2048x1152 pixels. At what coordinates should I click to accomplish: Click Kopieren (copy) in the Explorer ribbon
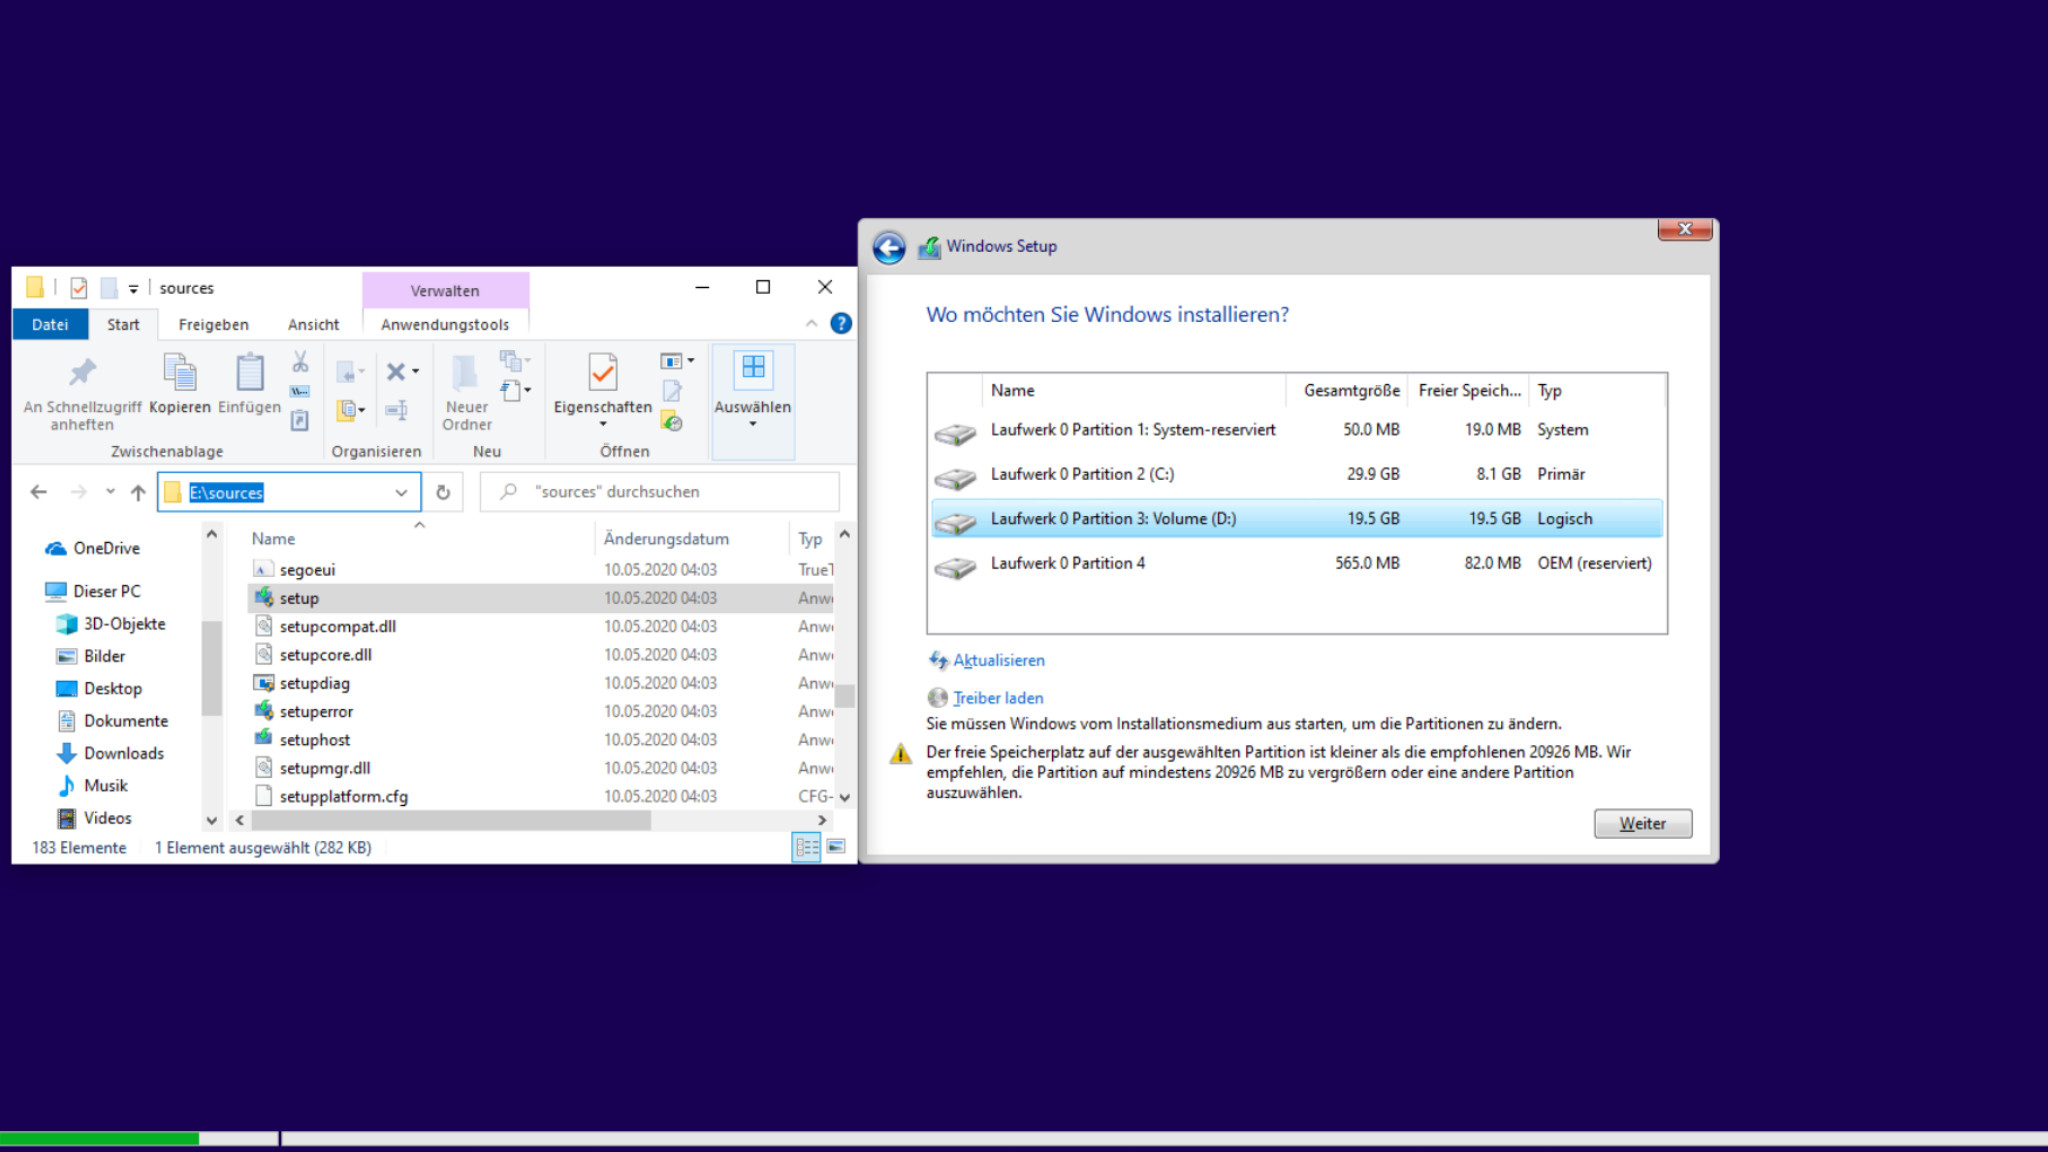coord(180,383)
